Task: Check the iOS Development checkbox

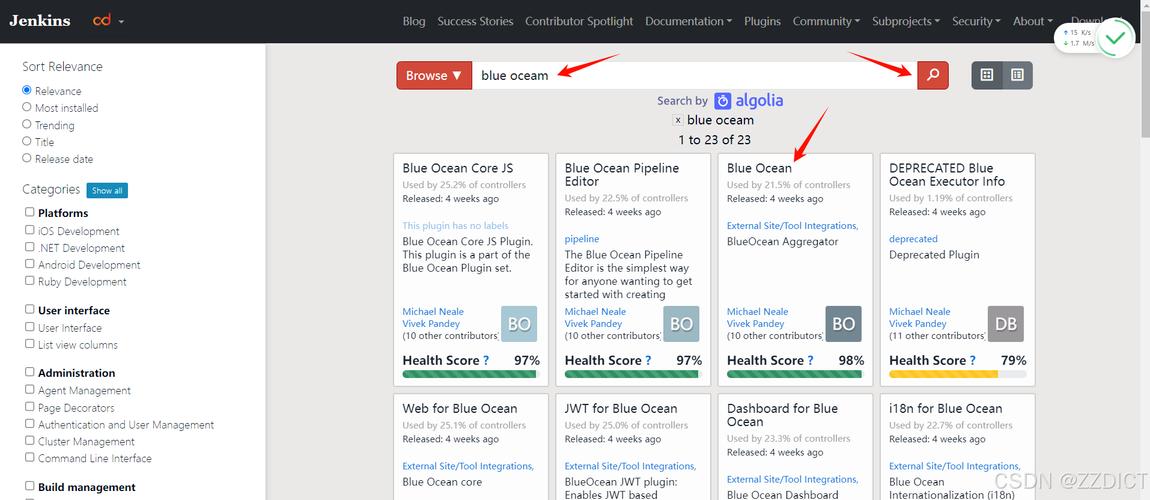Action: point(29,229)
